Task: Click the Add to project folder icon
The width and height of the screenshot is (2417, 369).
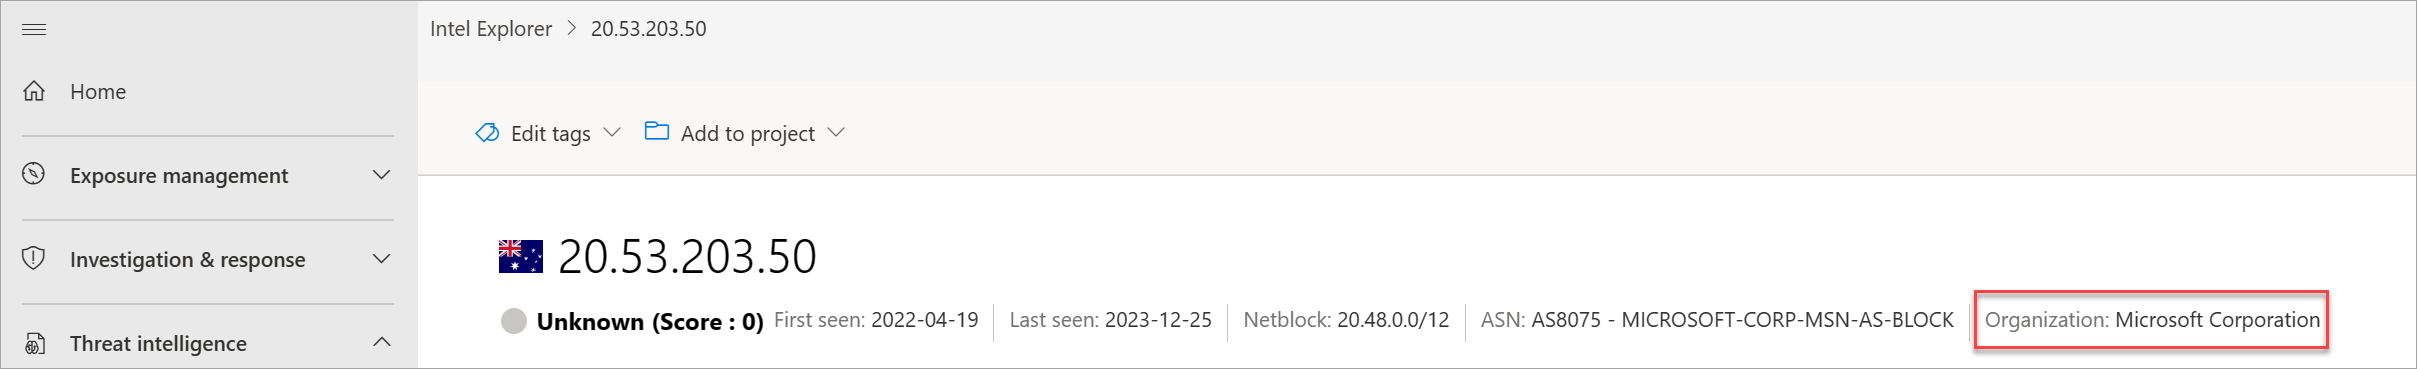Action: pos(657,131)
